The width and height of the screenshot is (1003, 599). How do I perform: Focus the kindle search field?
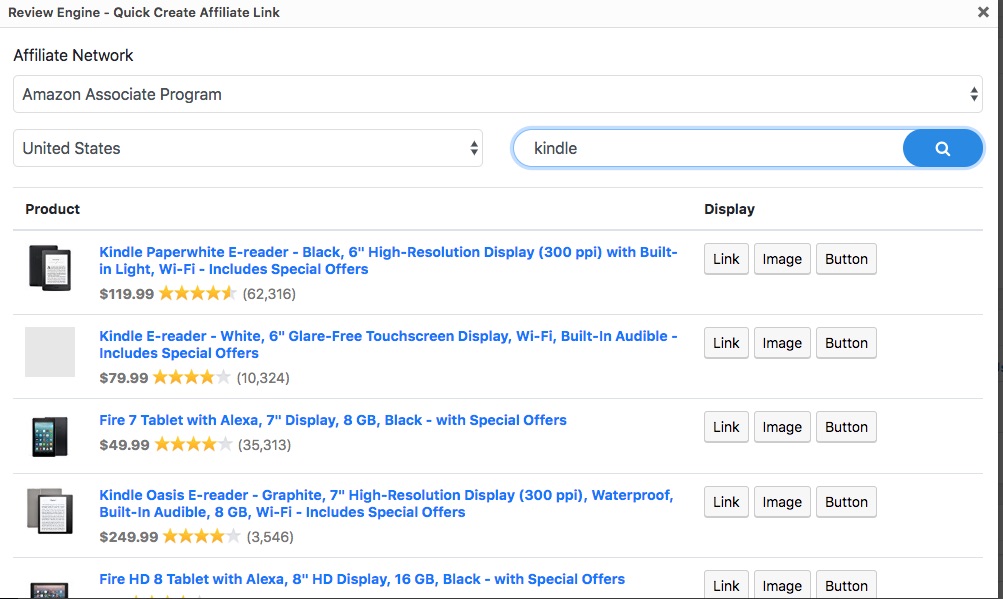click(x=709, y=148)
